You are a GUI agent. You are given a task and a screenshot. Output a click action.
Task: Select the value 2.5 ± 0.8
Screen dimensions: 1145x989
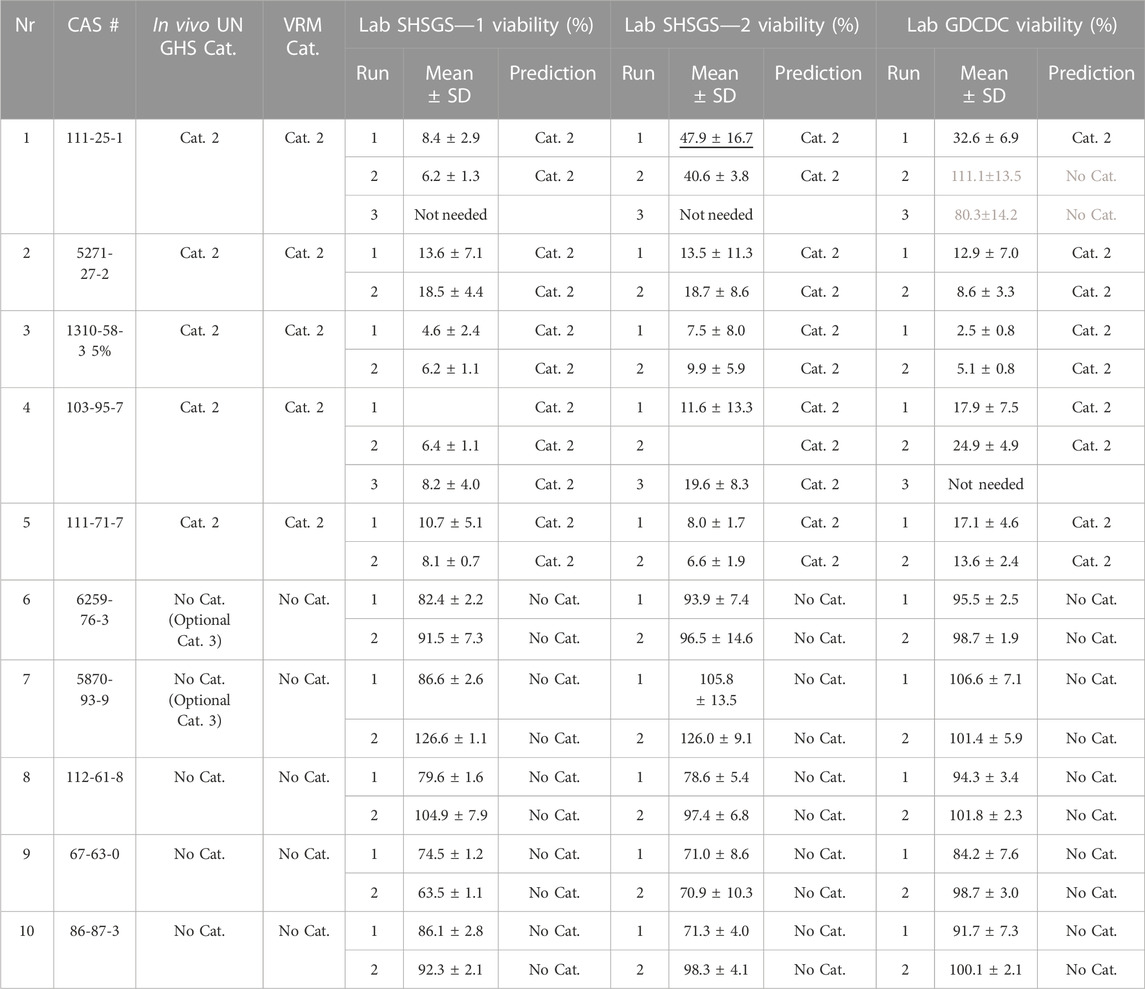pyautogui.click(x=986, y=331)
